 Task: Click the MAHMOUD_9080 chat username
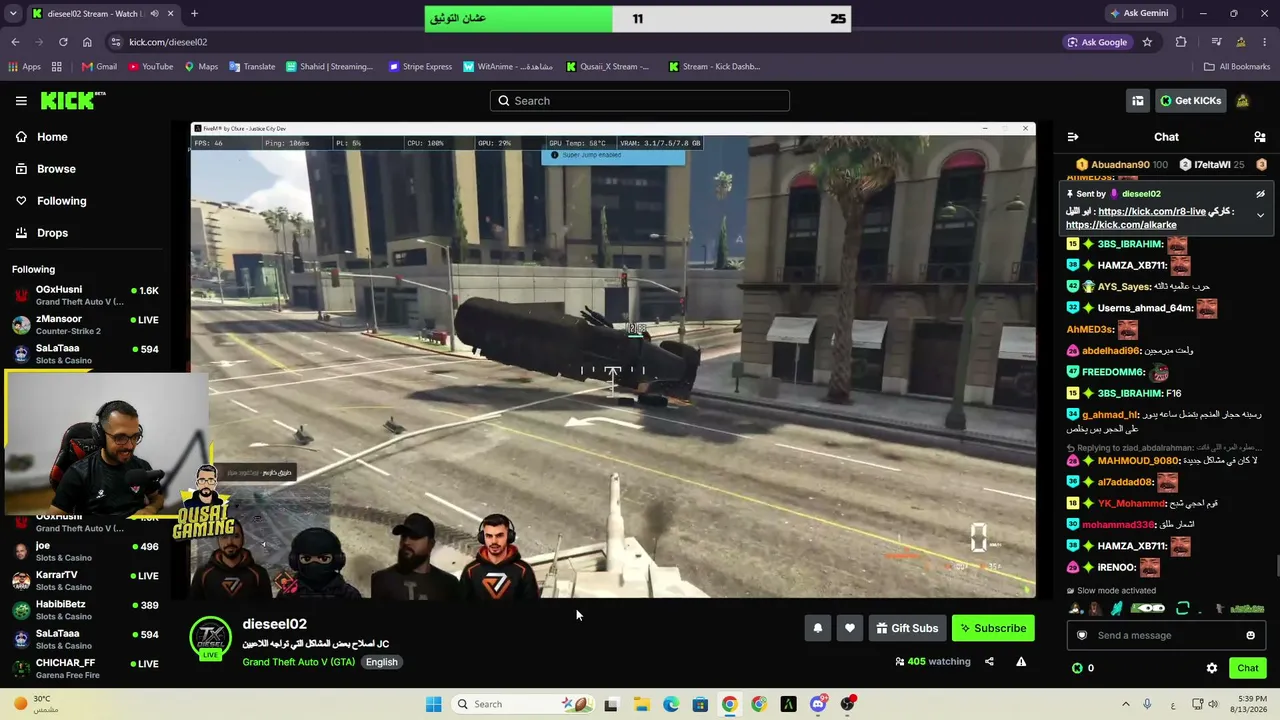(x=1139, y=461)
